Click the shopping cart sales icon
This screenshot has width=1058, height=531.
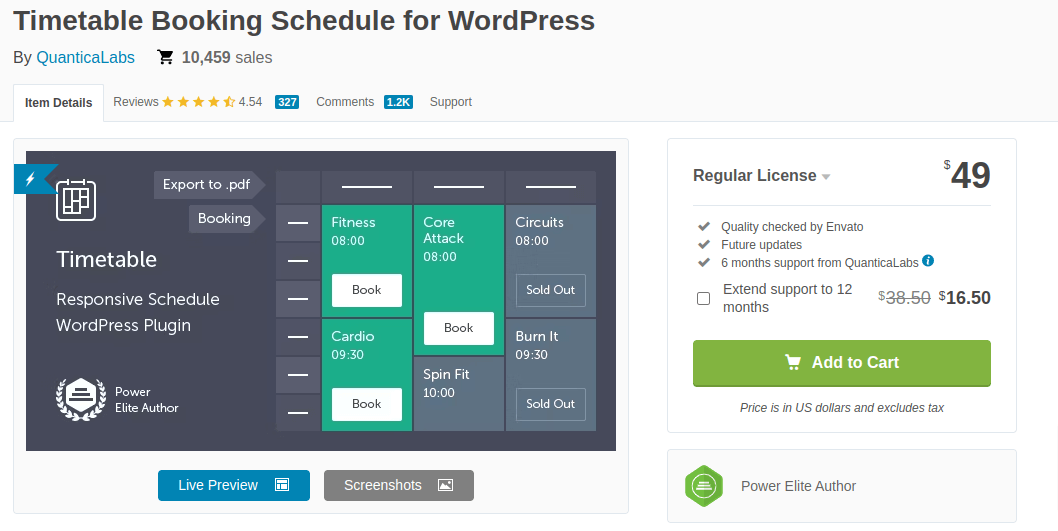[x=165, y=57]
